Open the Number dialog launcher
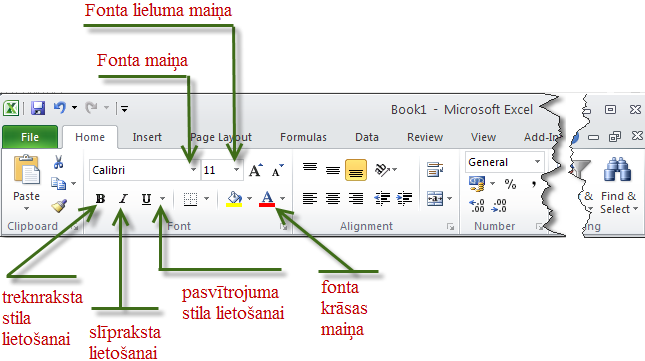645x361 pixels. pos(539,227)
